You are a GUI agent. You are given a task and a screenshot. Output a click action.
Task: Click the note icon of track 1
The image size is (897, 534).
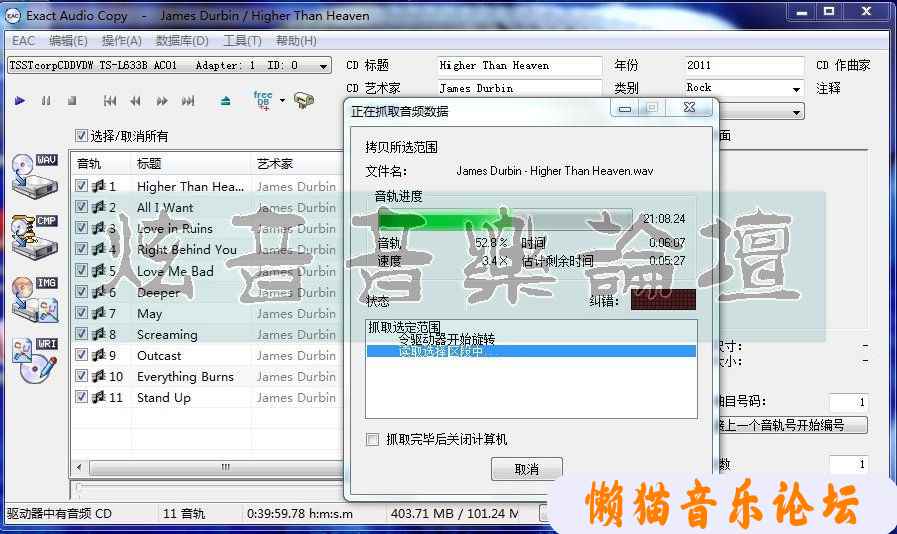[x=99, y=185]
